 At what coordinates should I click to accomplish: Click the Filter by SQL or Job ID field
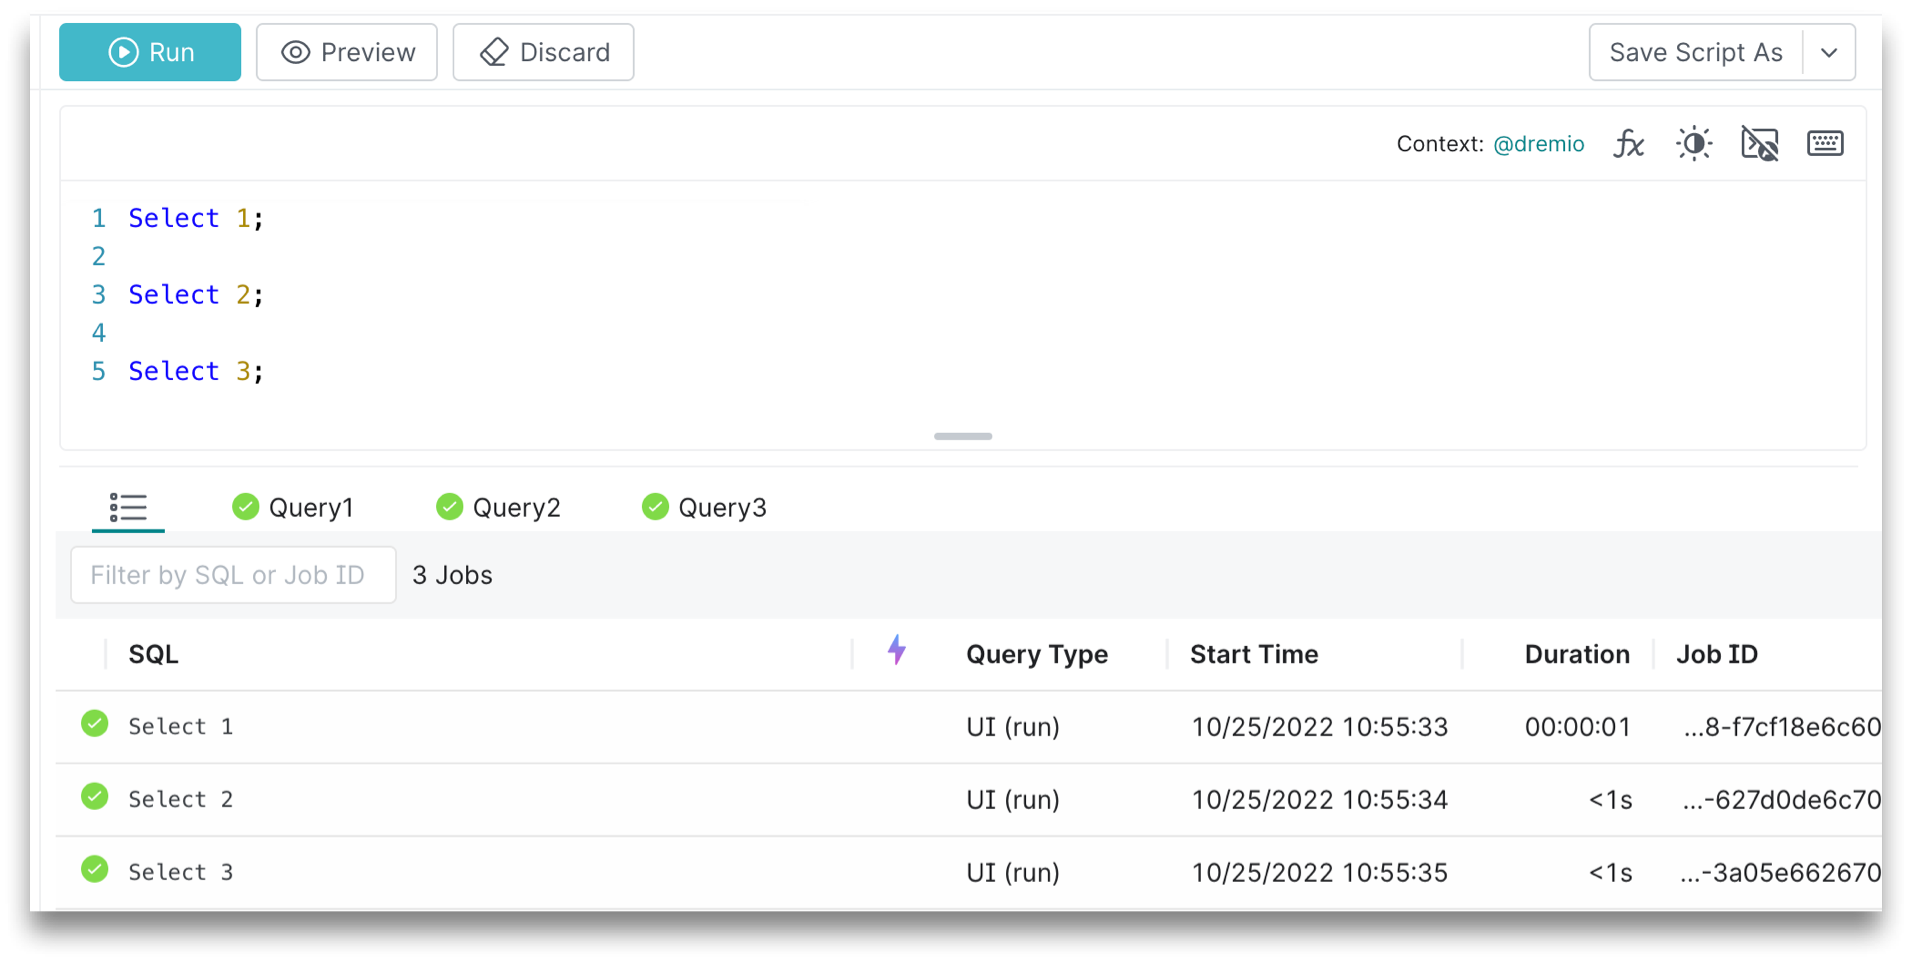(232, 575)
